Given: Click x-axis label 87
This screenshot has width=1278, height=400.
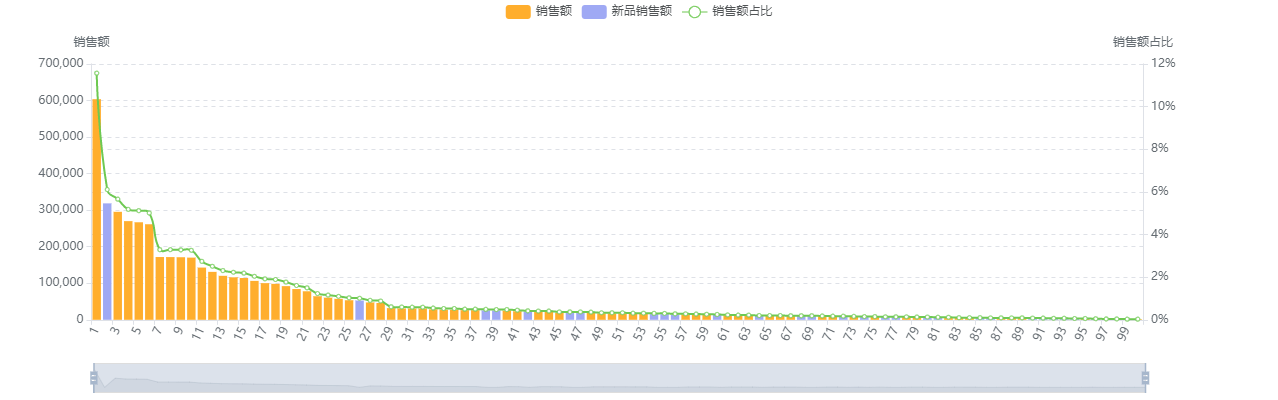Looking at the screenshot, I should (x=996, y=333).
